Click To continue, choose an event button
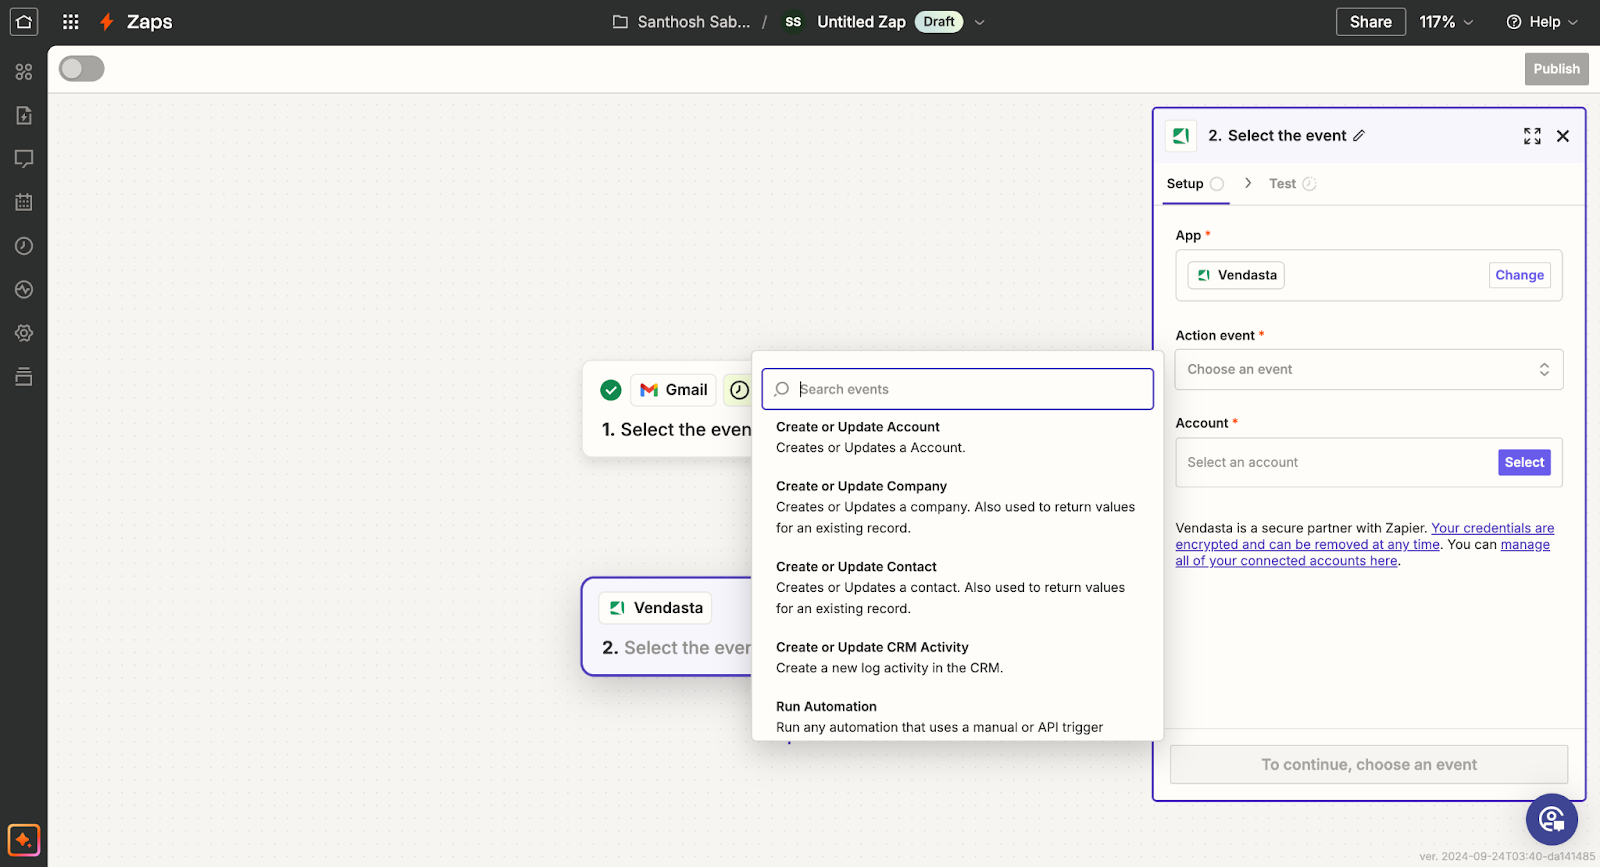The image size is (1600, 867). [1369, 765]
